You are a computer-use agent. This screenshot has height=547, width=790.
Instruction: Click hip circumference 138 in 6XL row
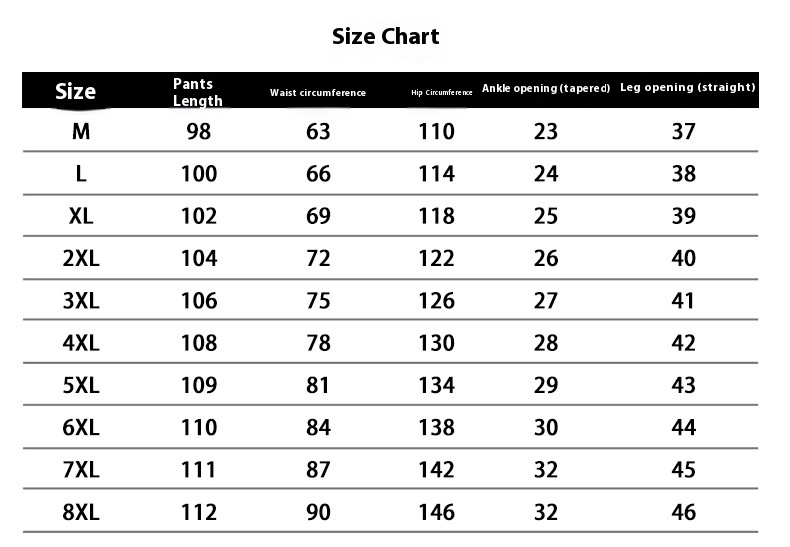[x=436, y=428]
